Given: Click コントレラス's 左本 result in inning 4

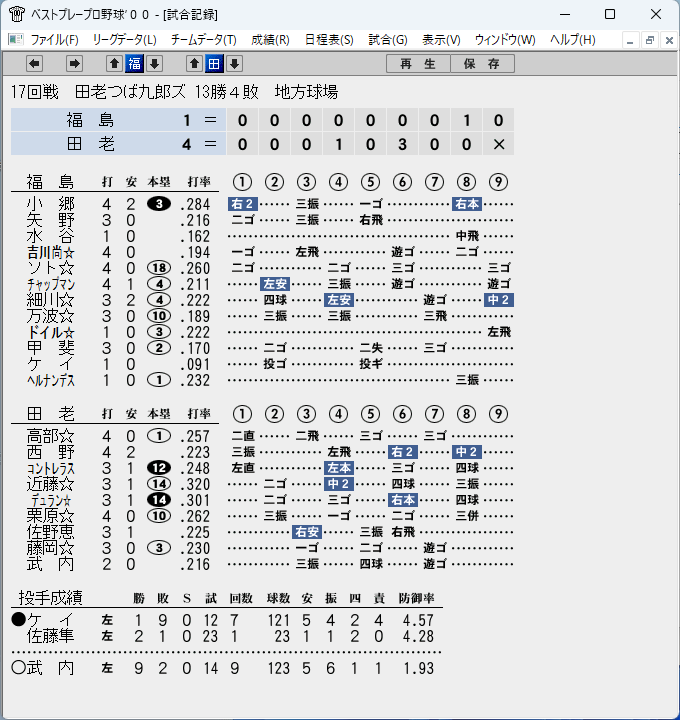Looking at the screenshot, I should point(339,468).
